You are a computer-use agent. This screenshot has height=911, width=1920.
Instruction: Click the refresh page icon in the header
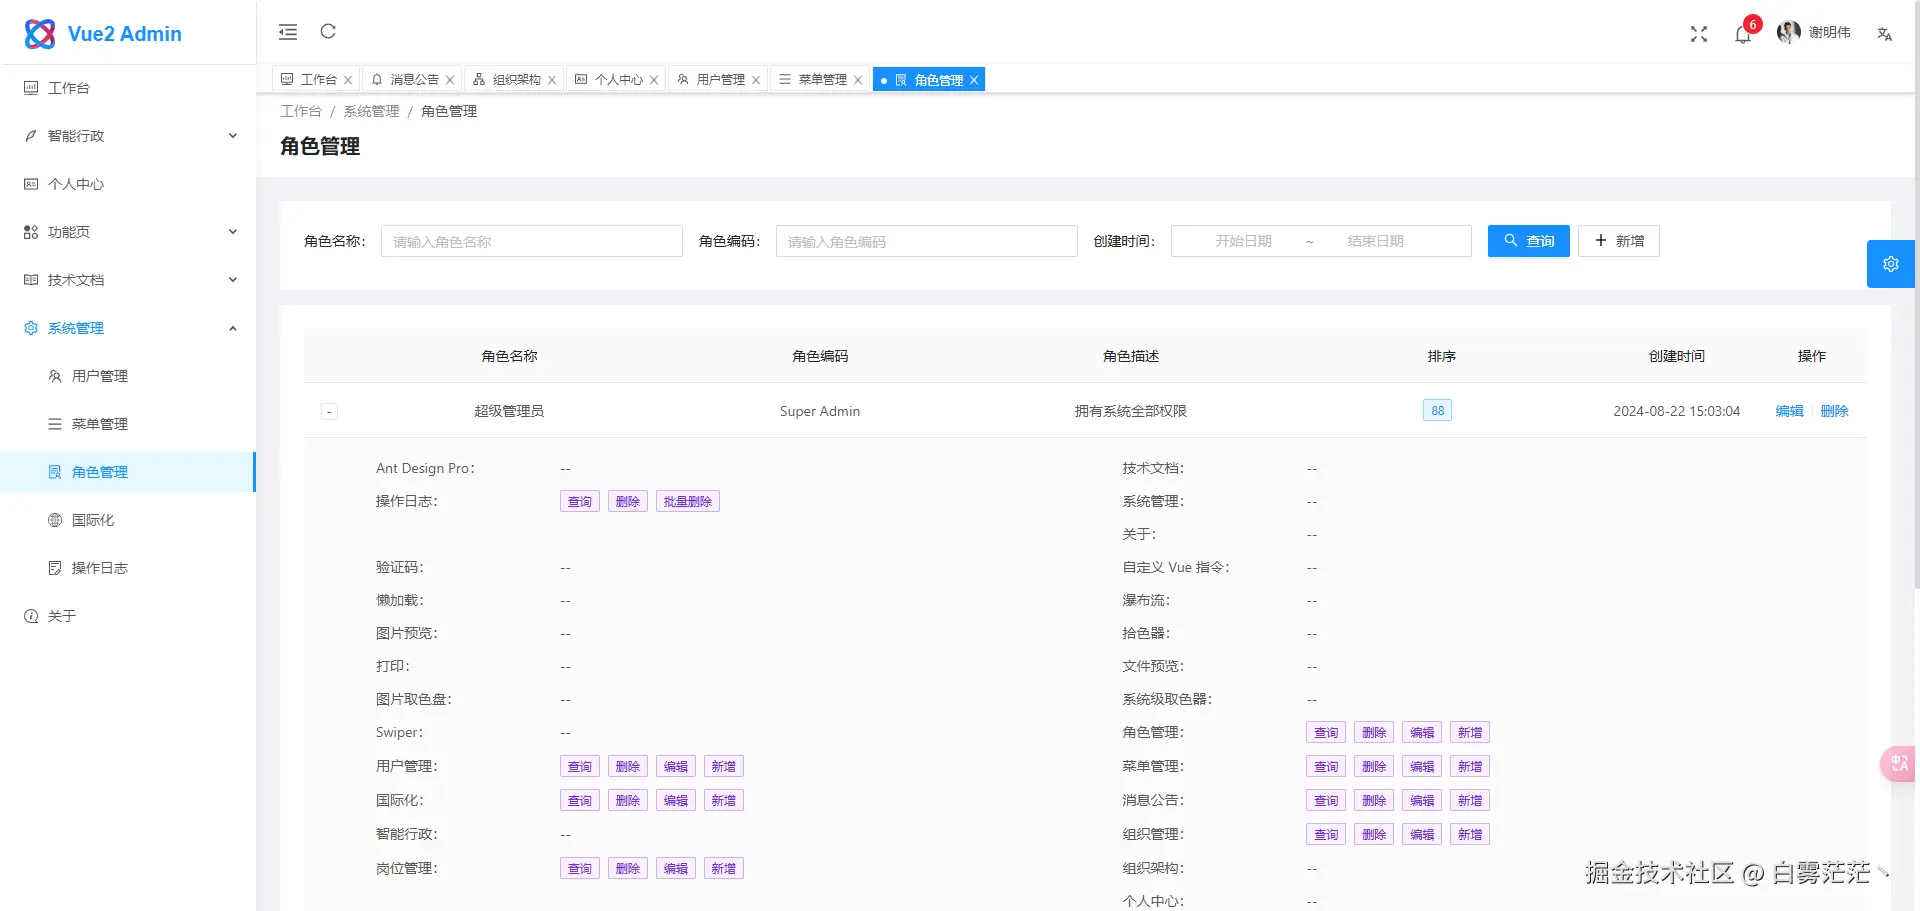pos(328,32)
